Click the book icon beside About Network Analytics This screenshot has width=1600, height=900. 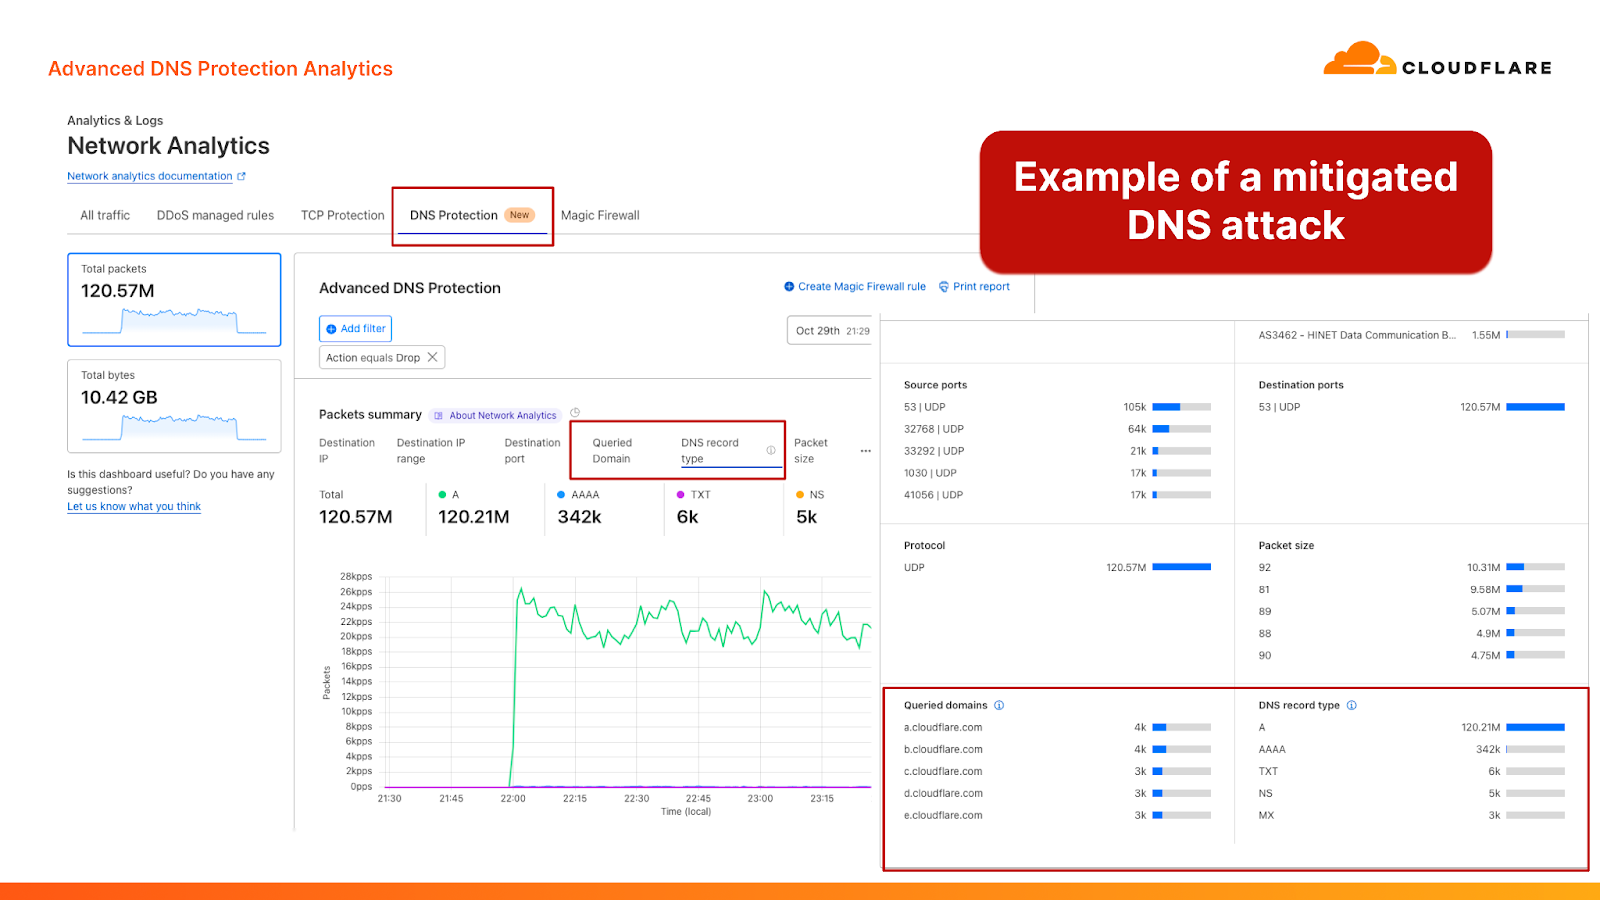(439, 415)
